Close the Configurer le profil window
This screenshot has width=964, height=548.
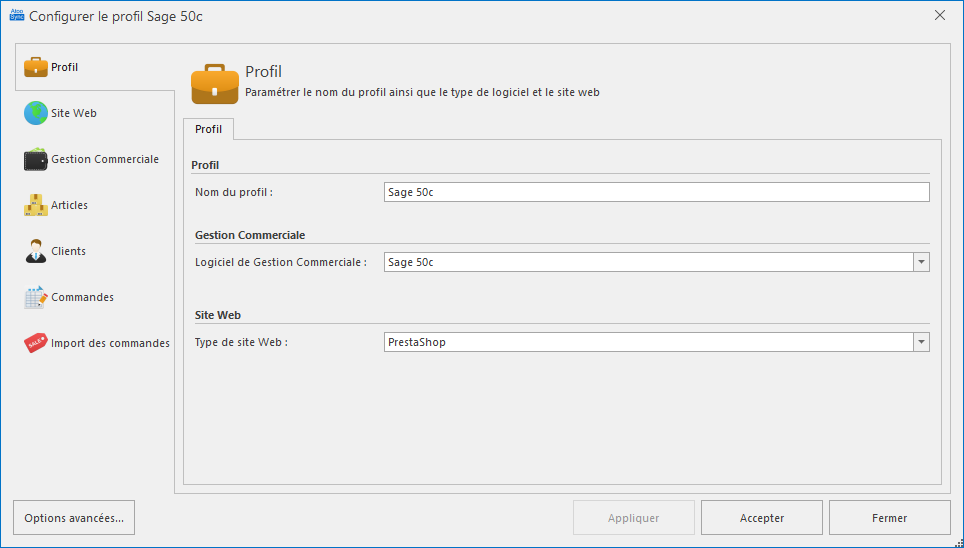[940, 15]
